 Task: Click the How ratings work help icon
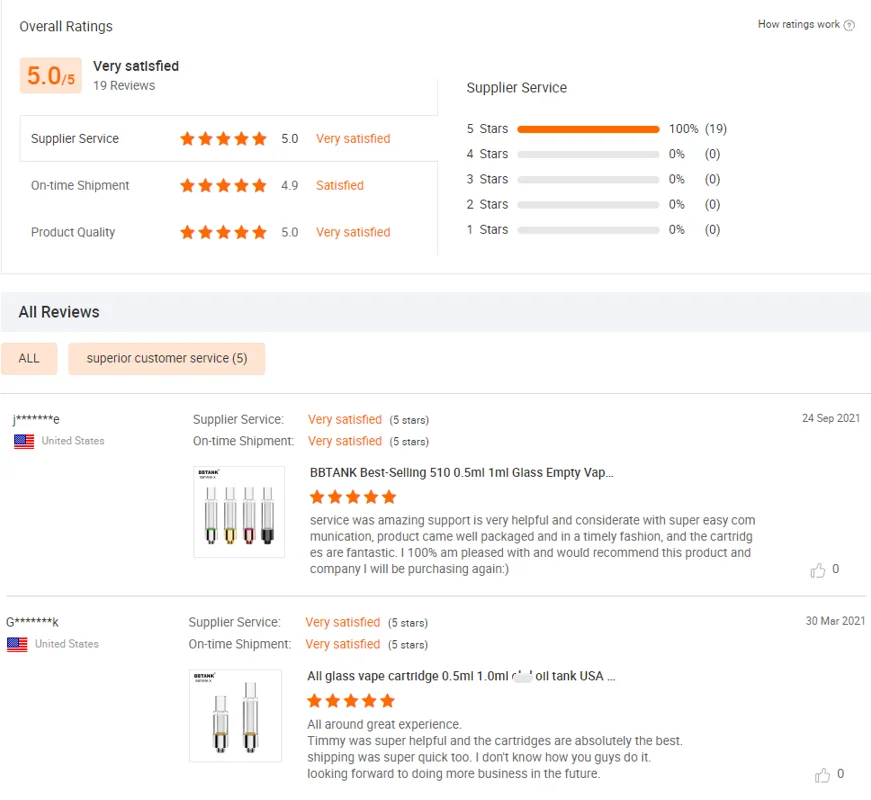(x=850, y=26)
